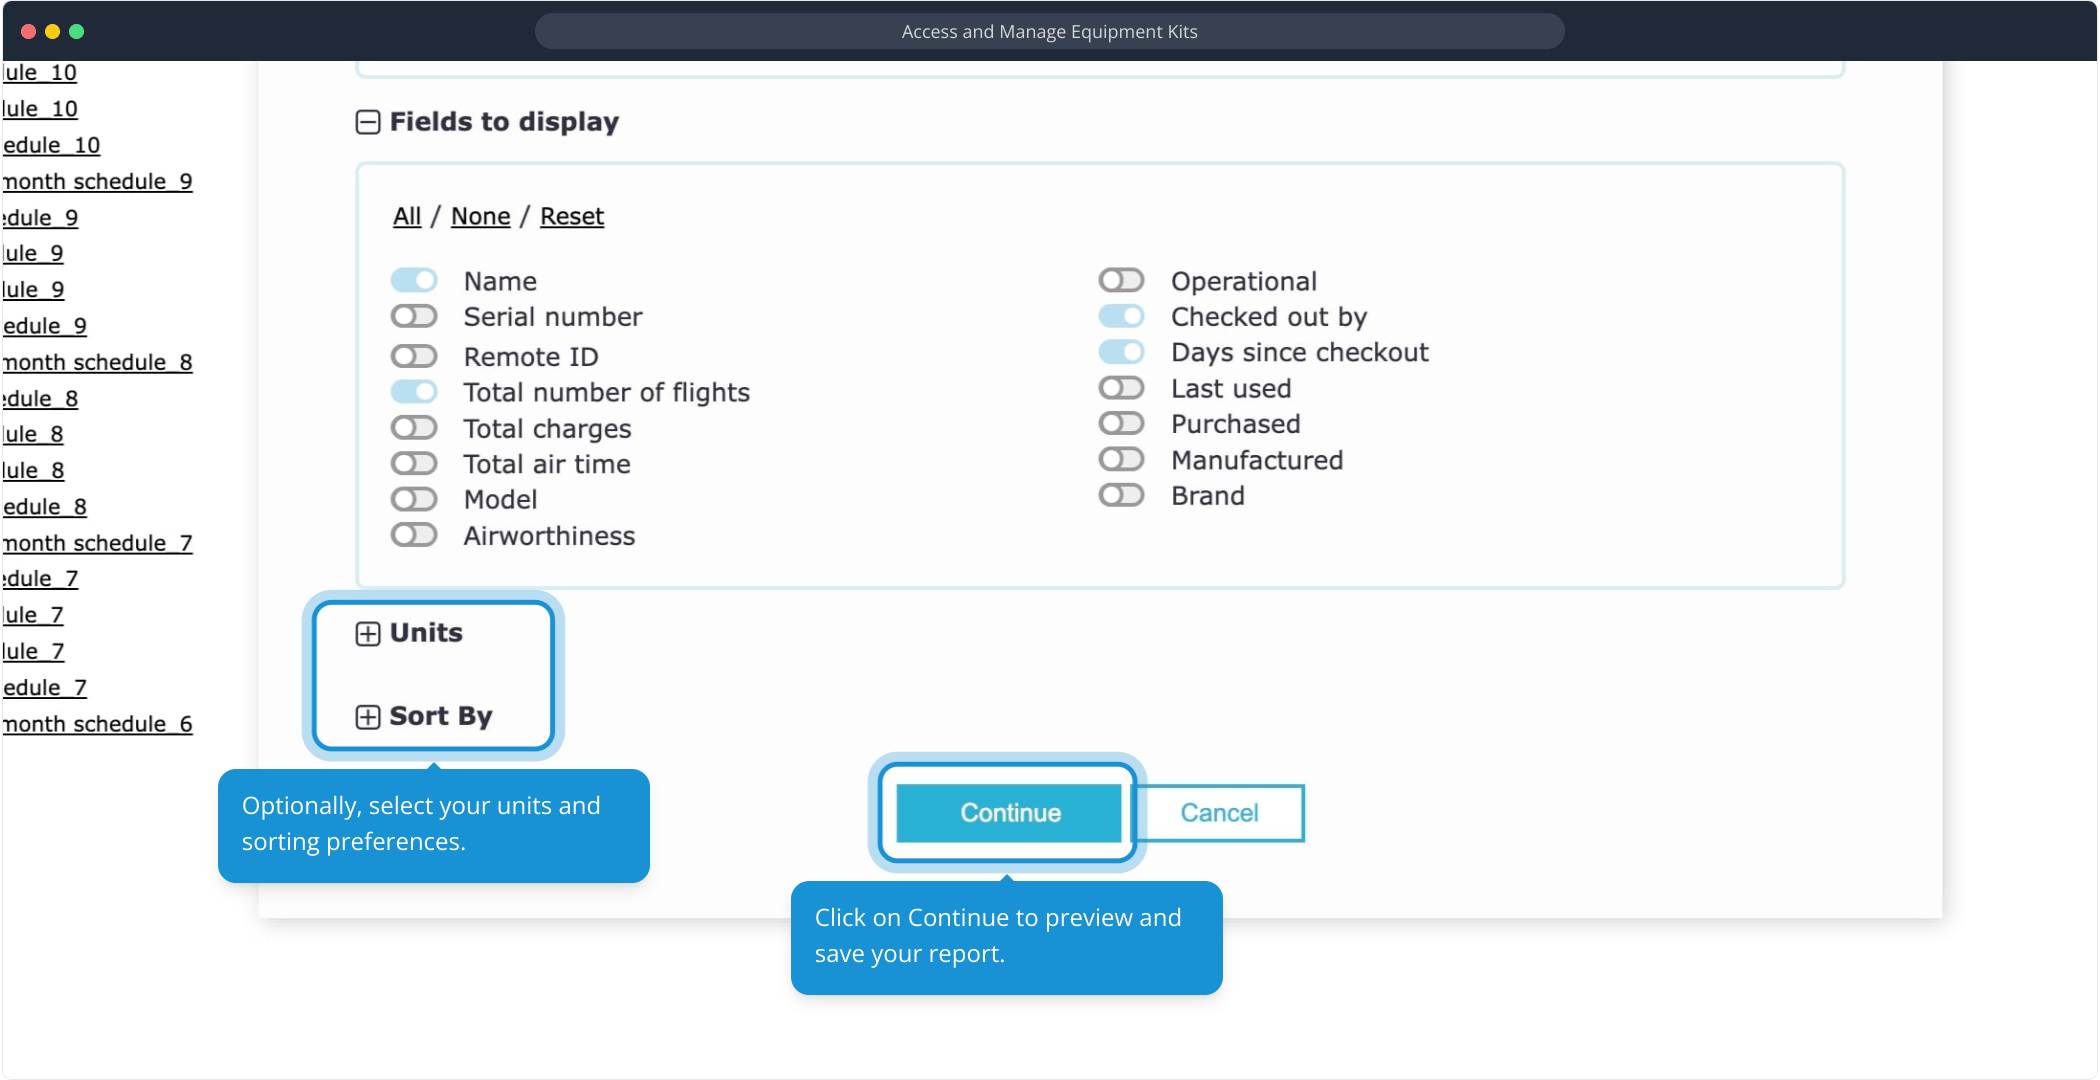Screen dimensions: 2100x1080
Task: Enable the Total charges field
Action: pos(414,428)
